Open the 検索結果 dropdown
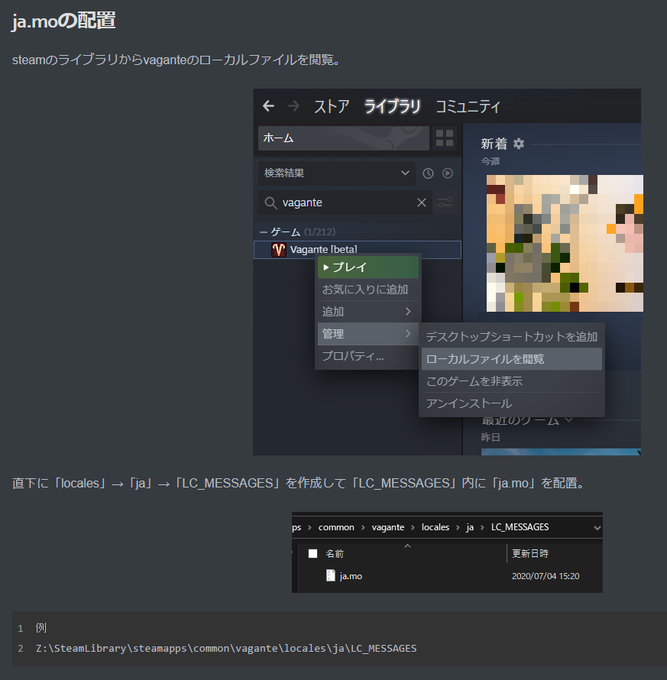 point(337,173)
